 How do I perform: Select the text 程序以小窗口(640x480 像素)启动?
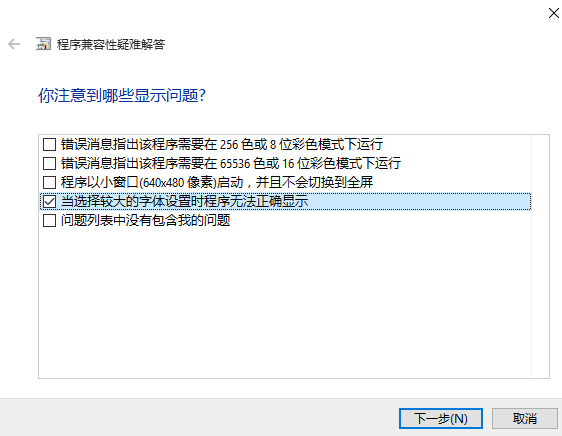coord(152,183)
